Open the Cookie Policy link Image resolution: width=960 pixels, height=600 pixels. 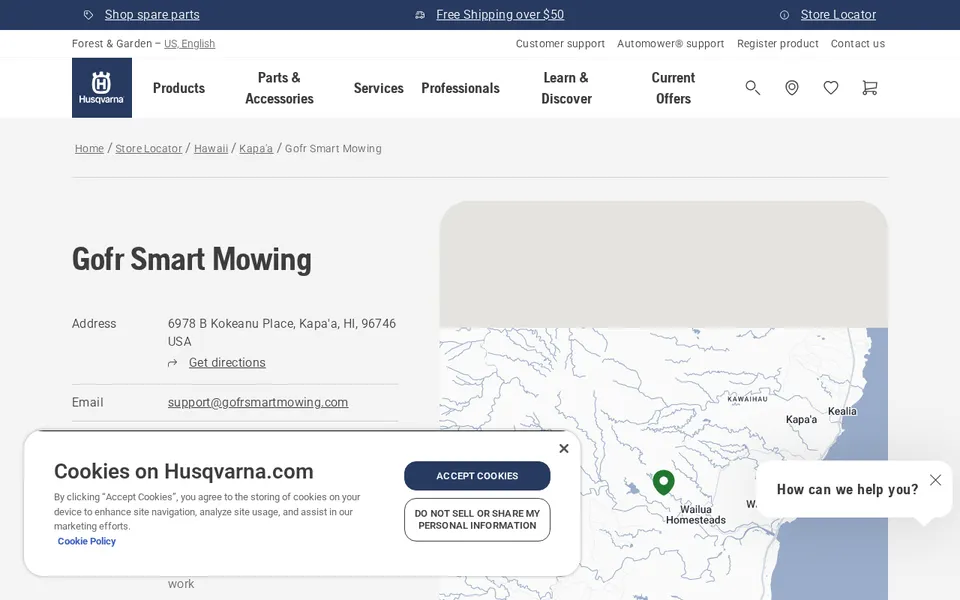[86, 541]
